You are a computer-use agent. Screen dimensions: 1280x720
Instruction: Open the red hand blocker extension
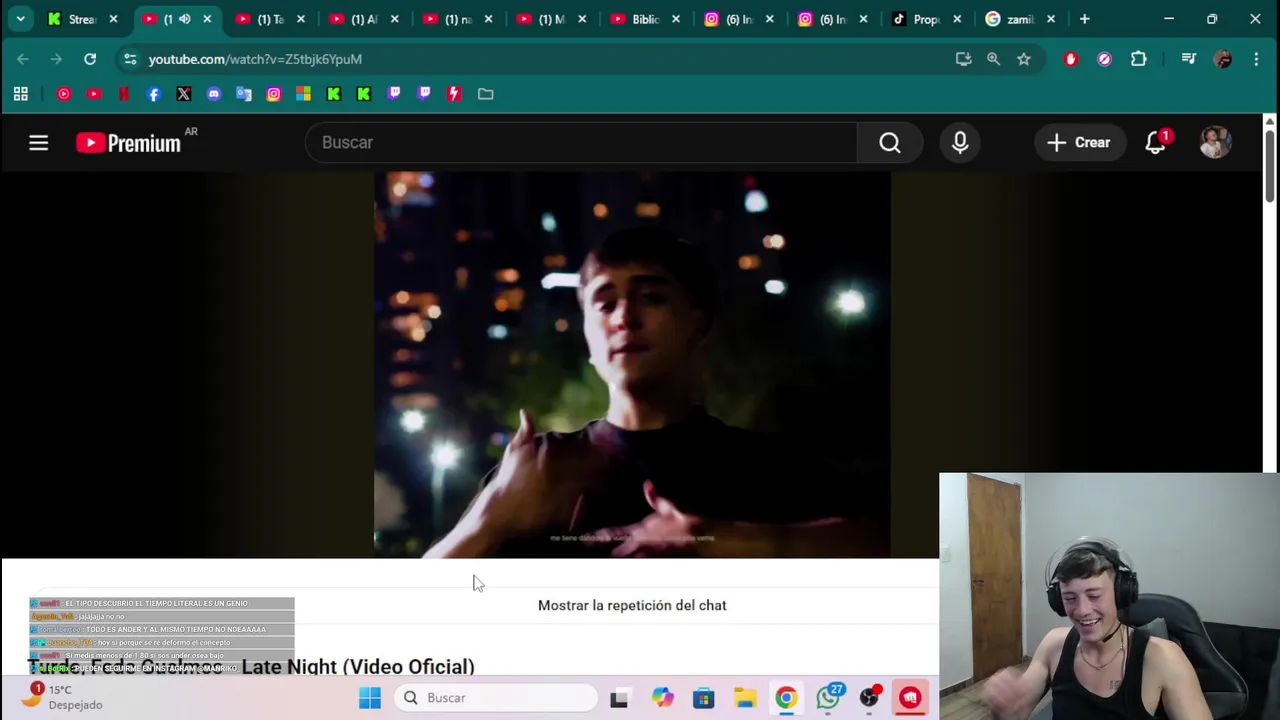1071,59
